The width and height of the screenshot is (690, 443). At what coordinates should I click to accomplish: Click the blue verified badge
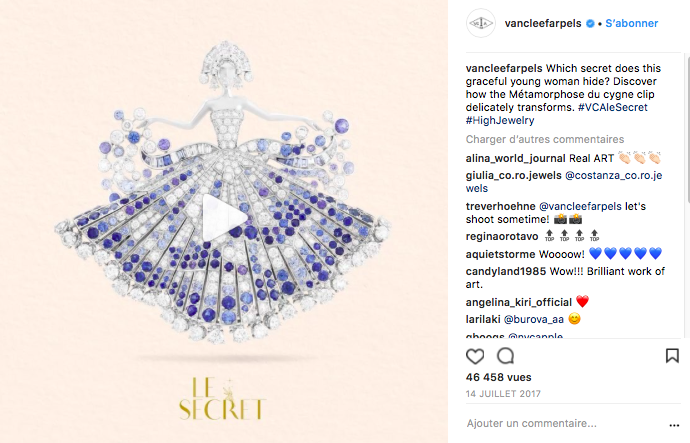click(x=590, y=24)
